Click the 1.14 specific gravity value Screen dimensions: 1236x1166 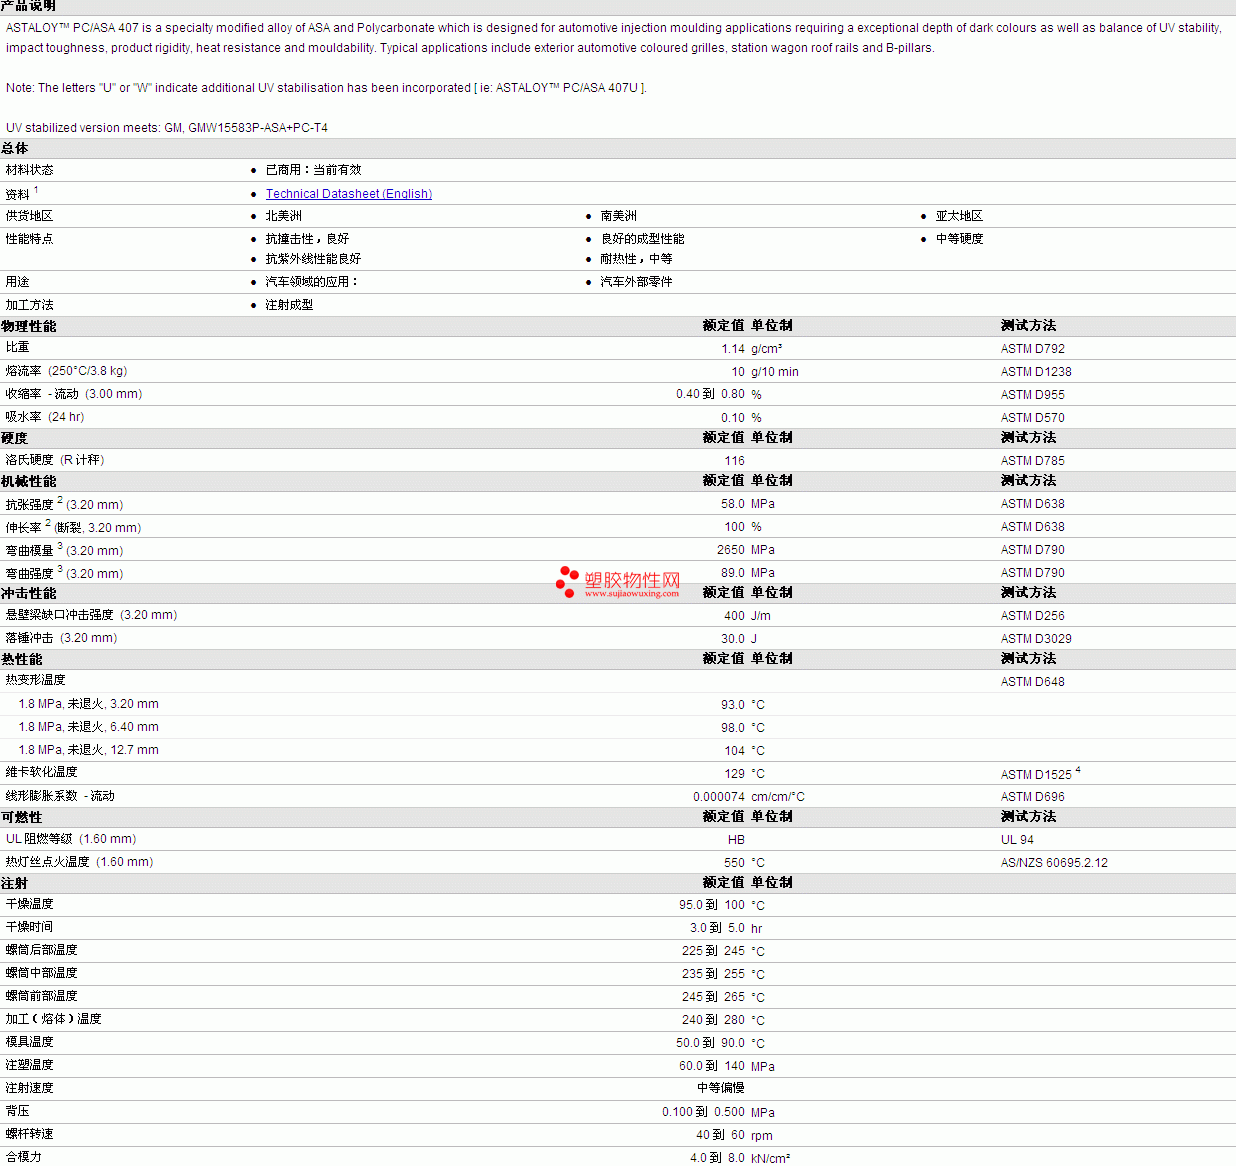[733, 349]
